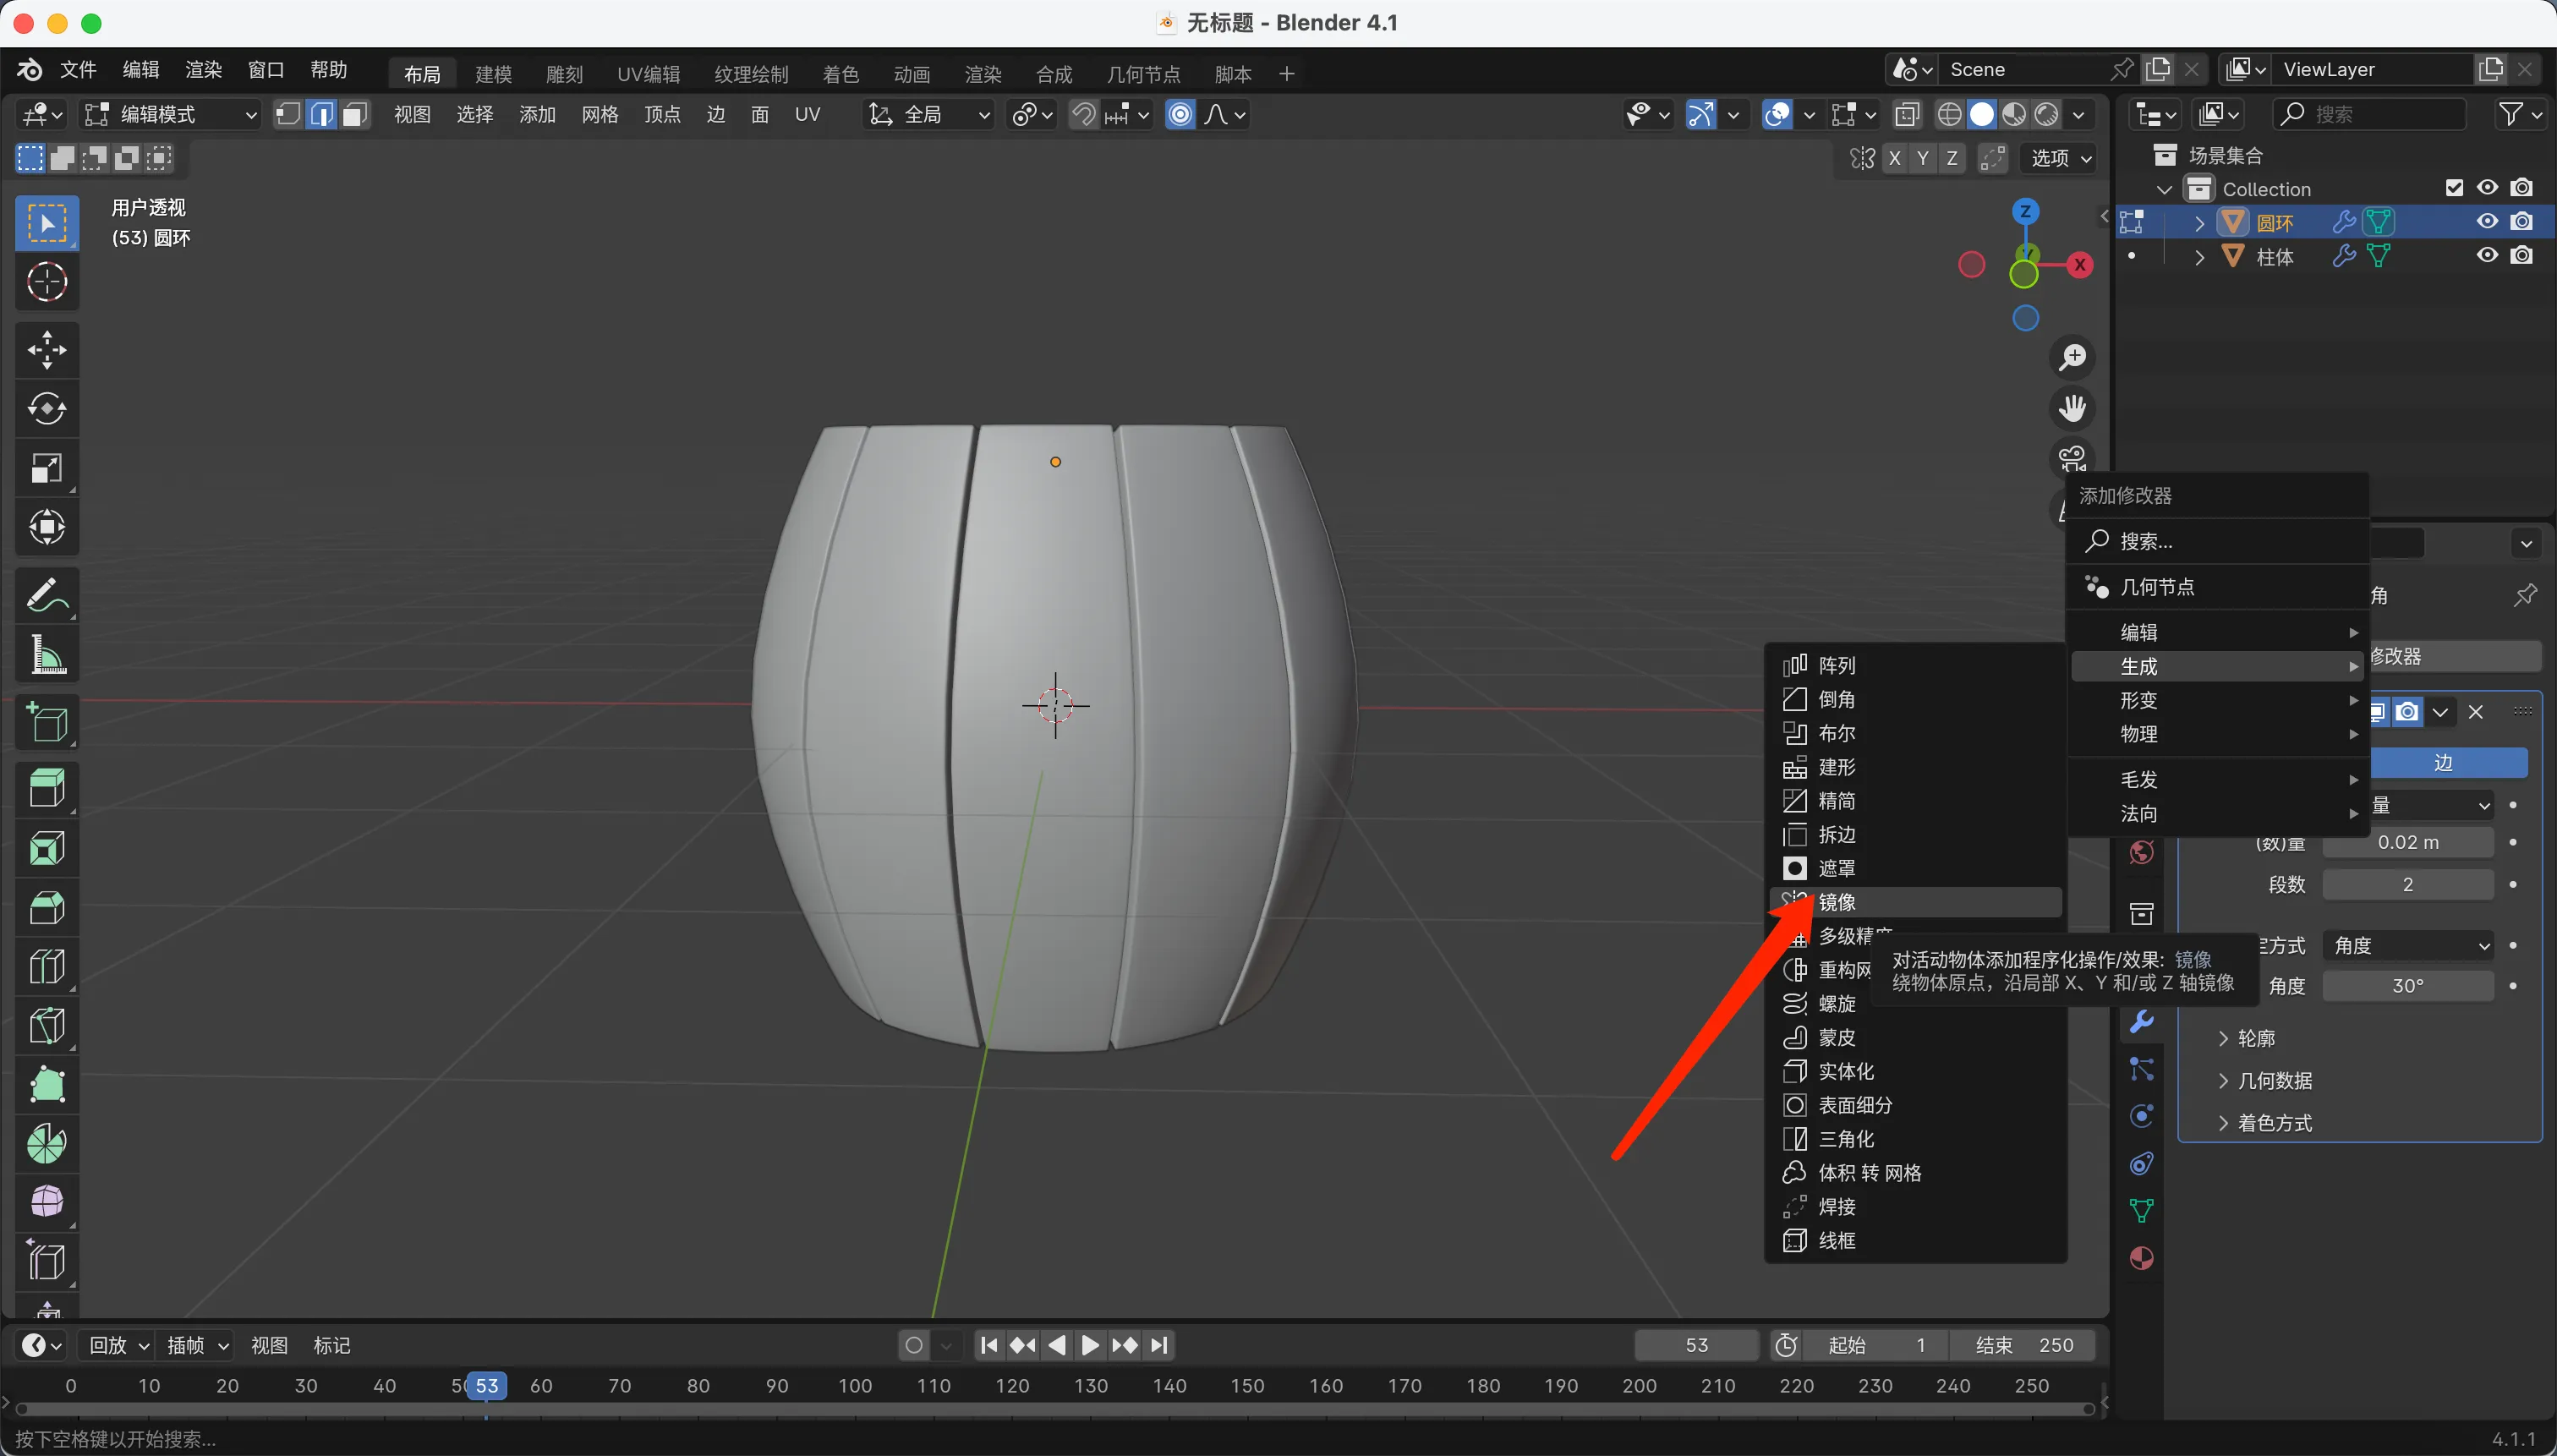The height and width of the screenshot is (1456, 2557).
Task: Switch to the UV编辑 workspace tab
Action: click(648, 74)
